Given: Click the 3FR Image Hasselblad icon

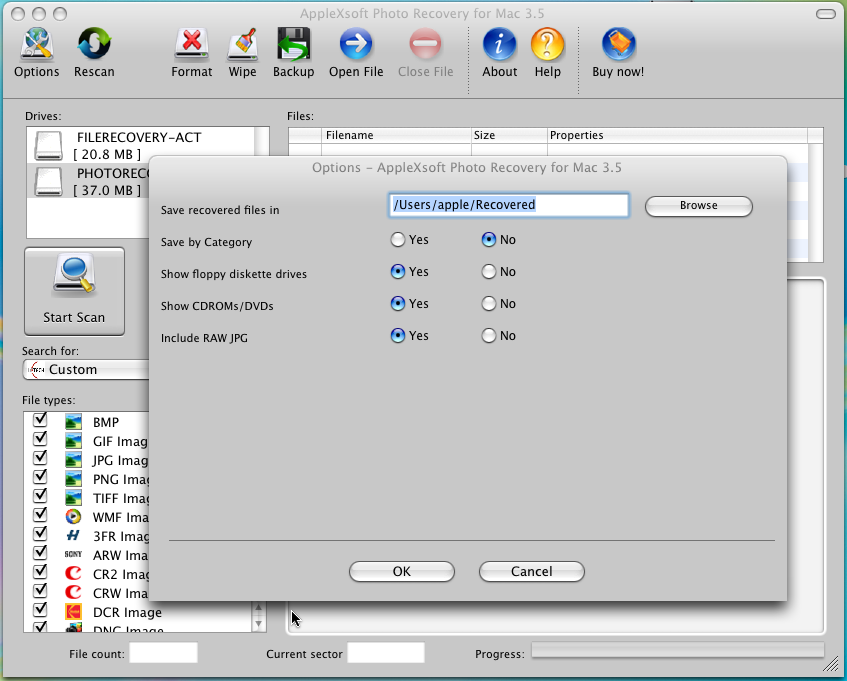Looking at the screenshot, I should click(73, 536).
